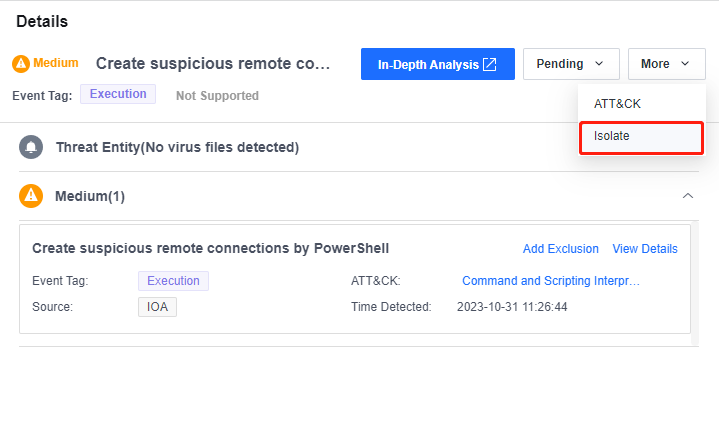Expand the Threat Entity row
Viewport: 719px width, 445px height.
tap(177, 147)
